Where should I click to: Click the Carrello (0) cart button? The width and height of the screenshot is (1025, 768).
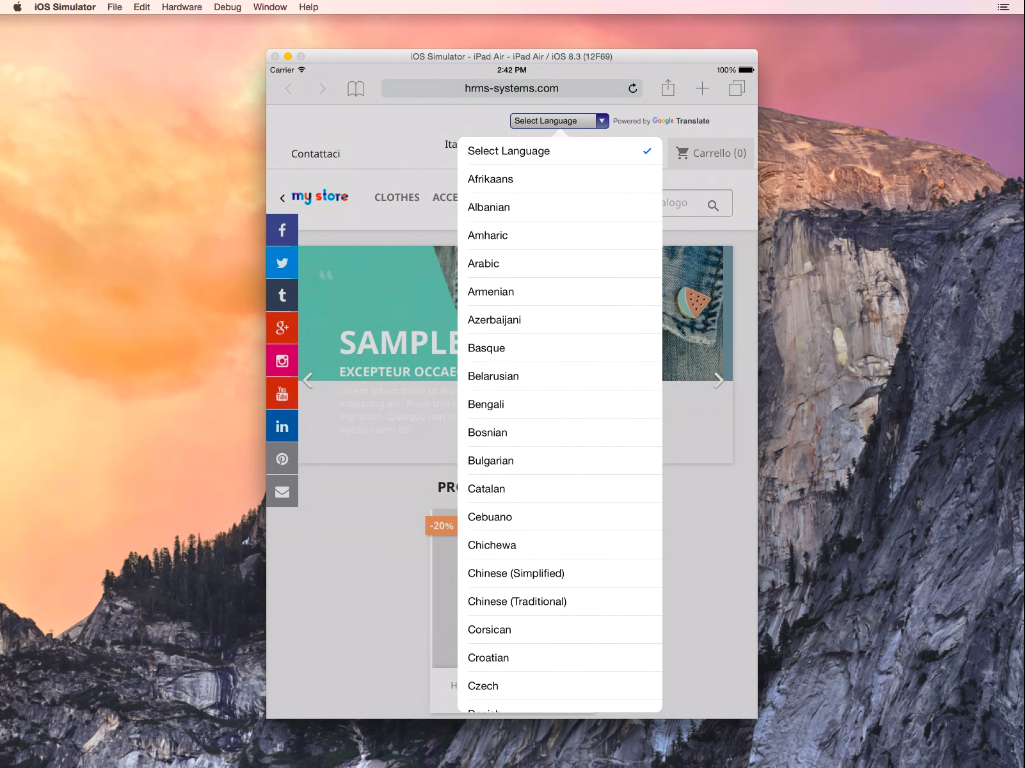711,153
